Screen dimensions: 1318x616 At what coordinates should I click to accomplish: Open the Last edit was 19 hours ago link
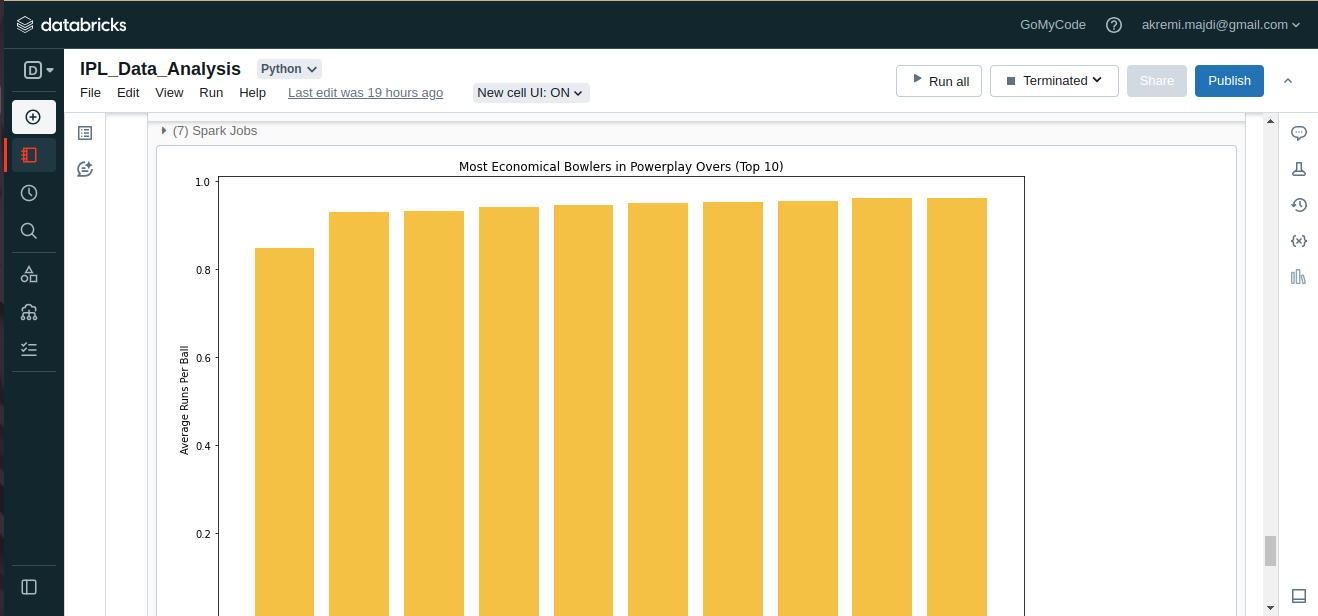coord(365,93)
